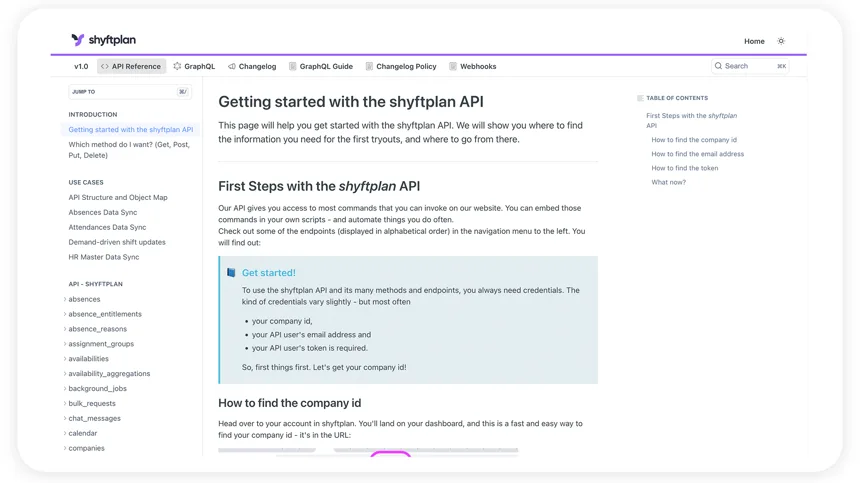Image resolution: width=860 pixels, height=483 pixels.
Task: Open 'Which method do I want?' page
Action: [x=129, y=150]
